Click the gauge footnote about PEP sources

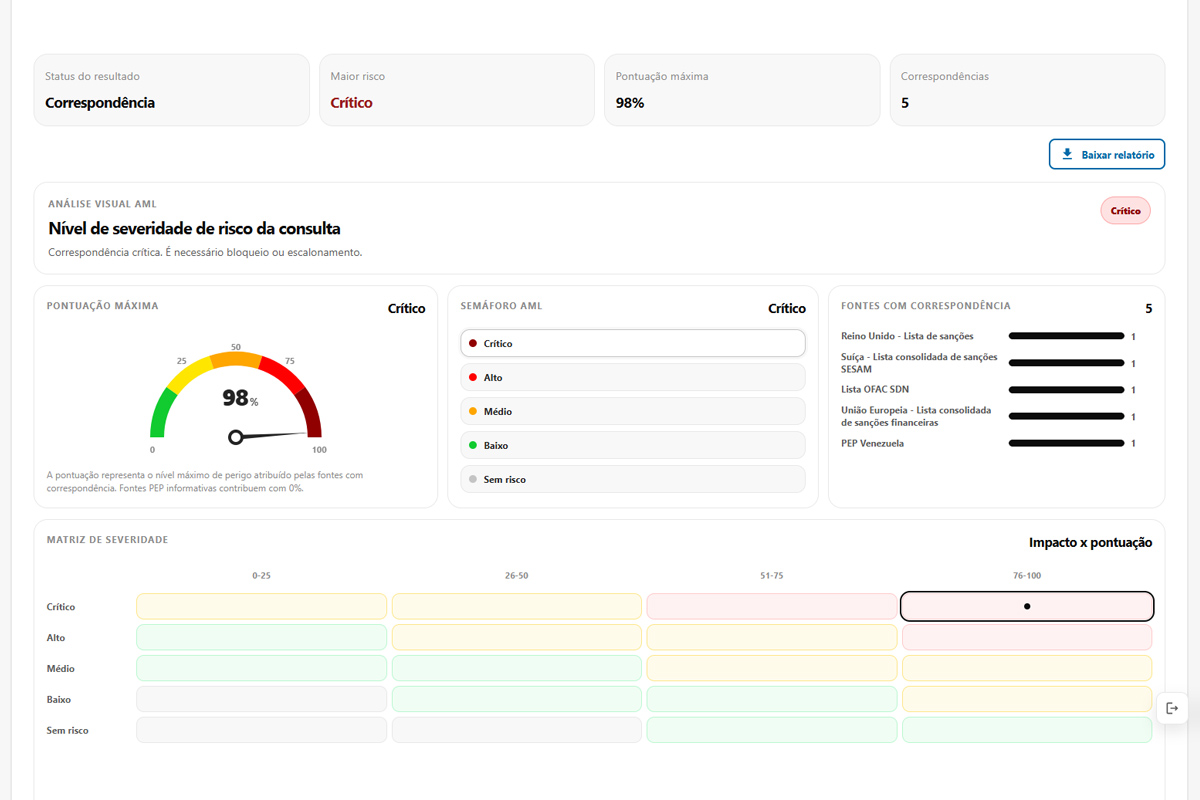(x=205, y=481)
